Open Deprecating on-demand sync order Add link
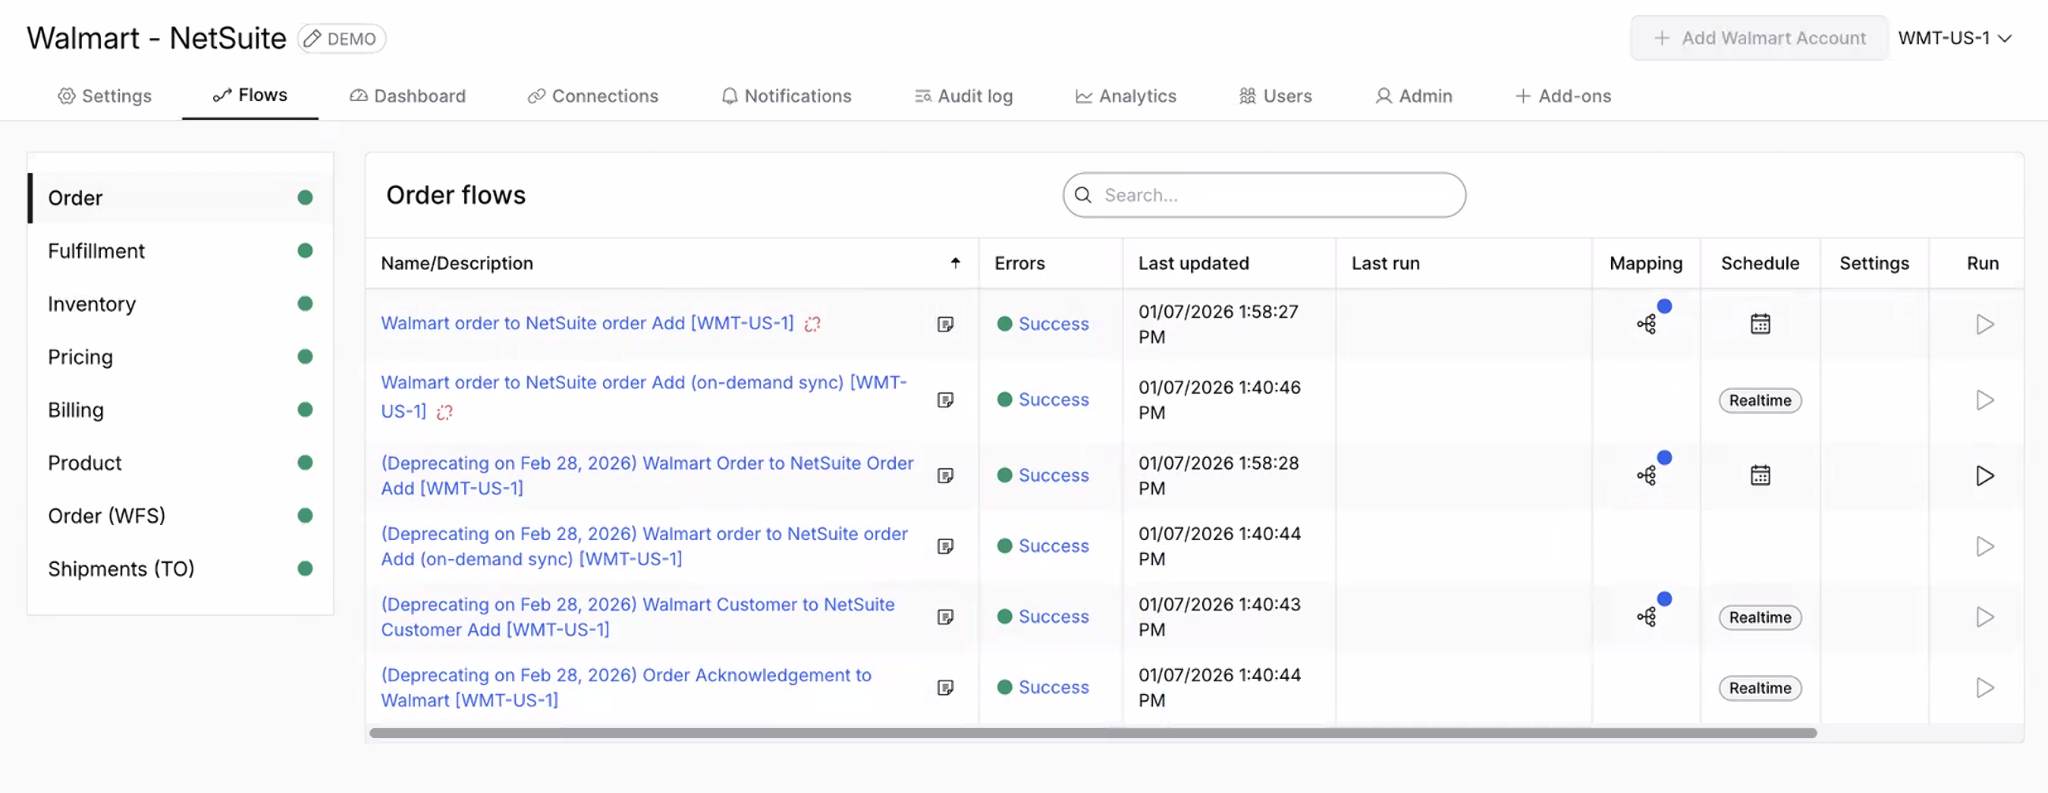This screenshot has height=793, width=2048. [x=644, y=546]
